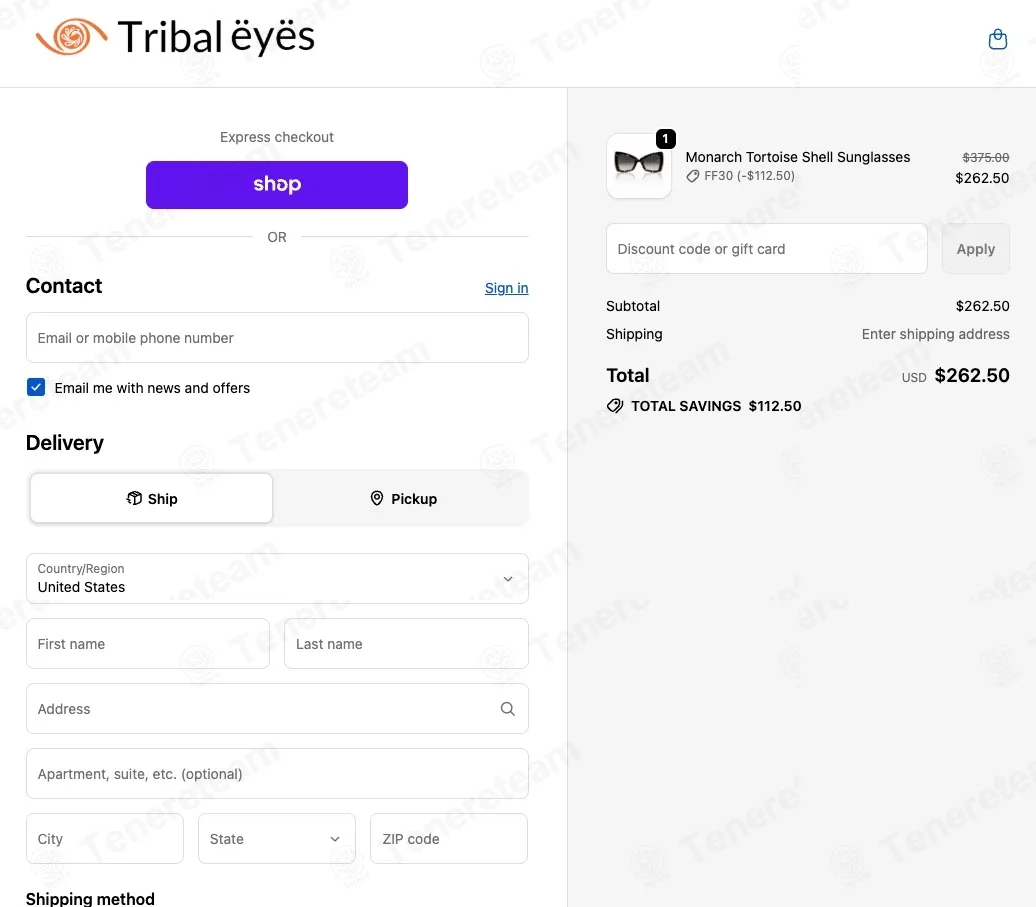Open the shopping bag cart icon

click(997, 40)
